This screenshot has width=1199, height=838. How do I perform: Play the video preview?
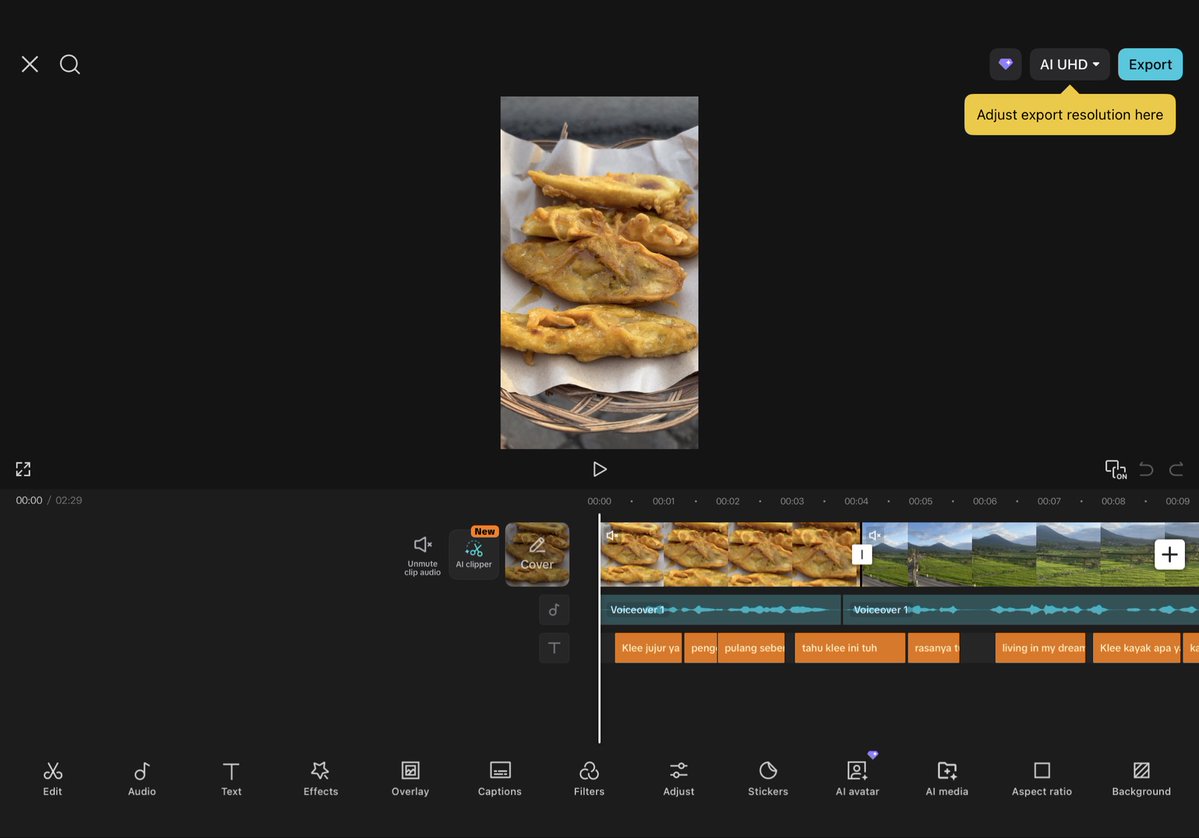[600, 469]
